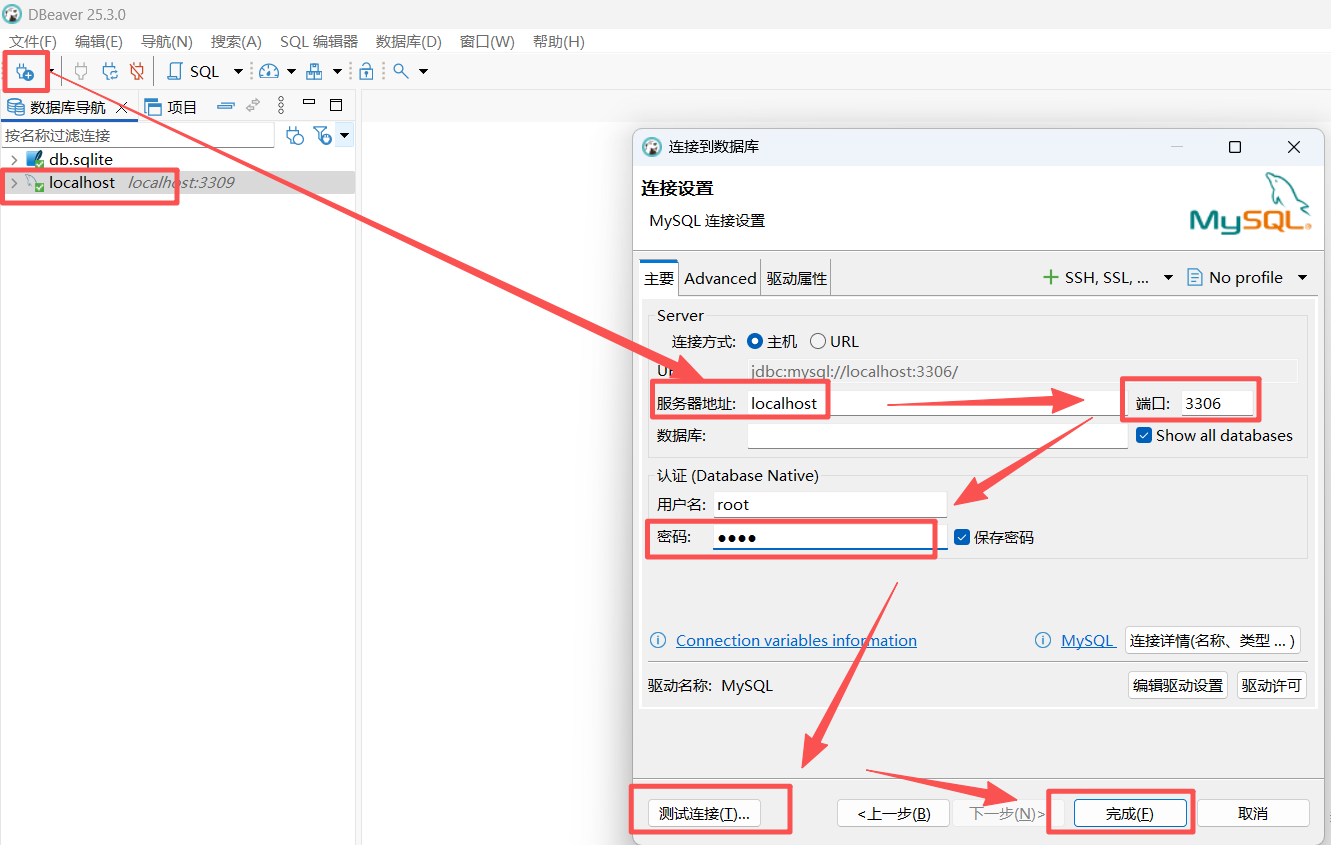Click the collapse all icon in navigator
The image size is (1331, 845).
coord(226,106)
